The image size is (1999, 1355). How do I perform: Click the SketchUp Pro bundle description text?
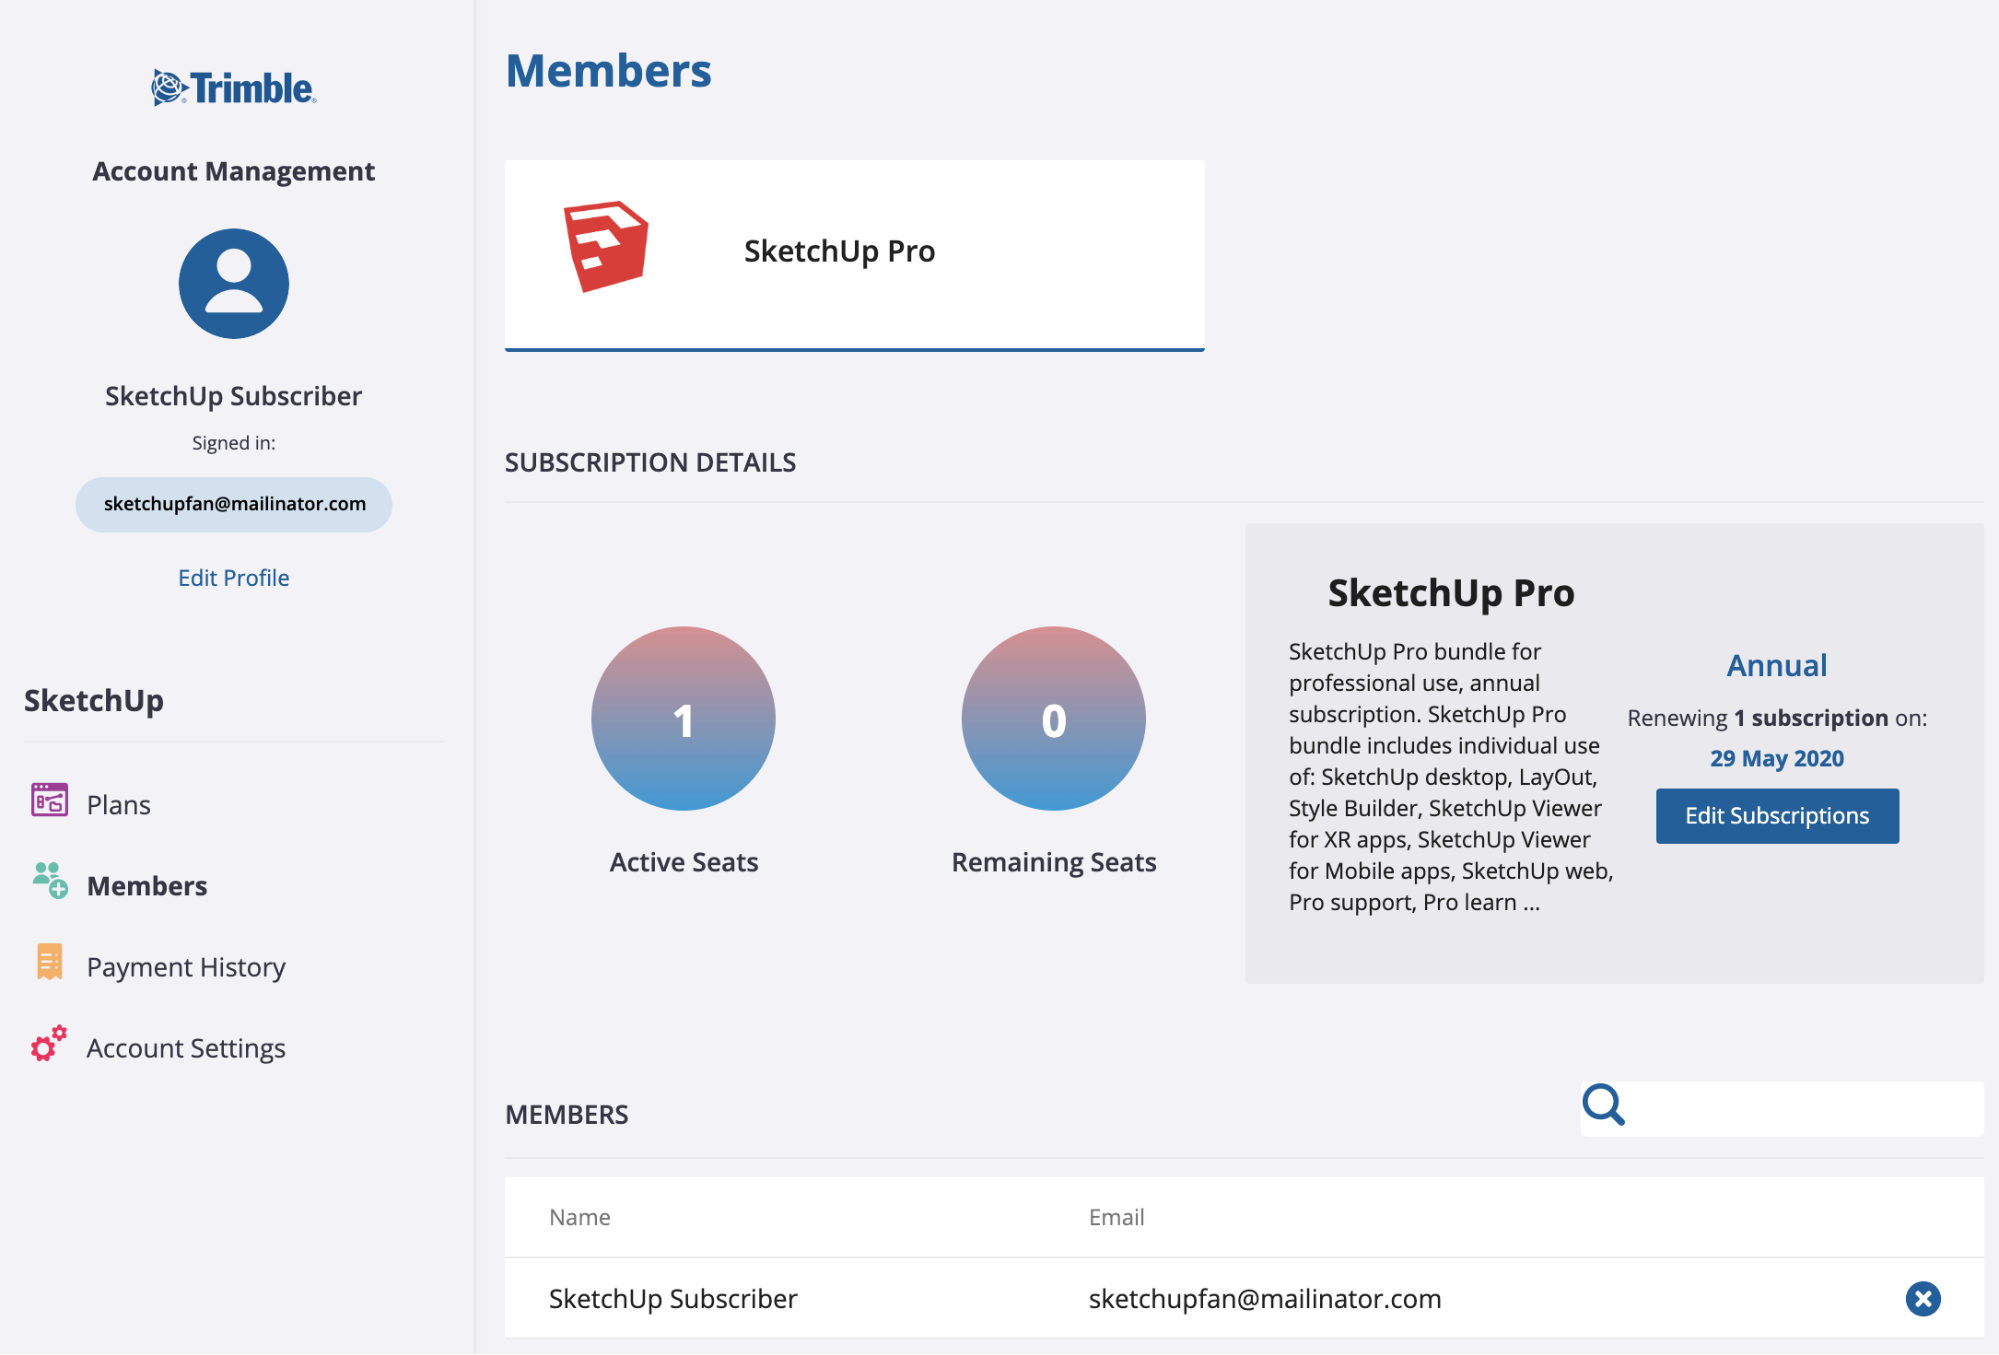tap(1450, 776)
